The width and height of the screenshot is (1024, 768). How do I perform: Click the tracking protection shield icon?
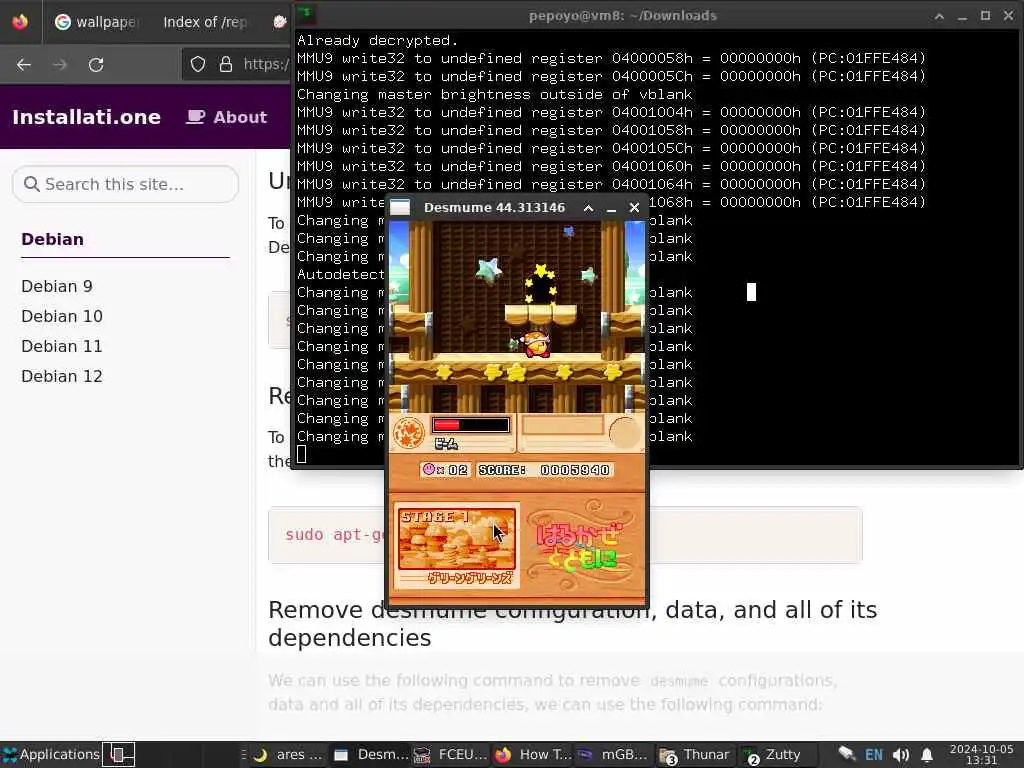pyautogui.click(x=198, y=64)
